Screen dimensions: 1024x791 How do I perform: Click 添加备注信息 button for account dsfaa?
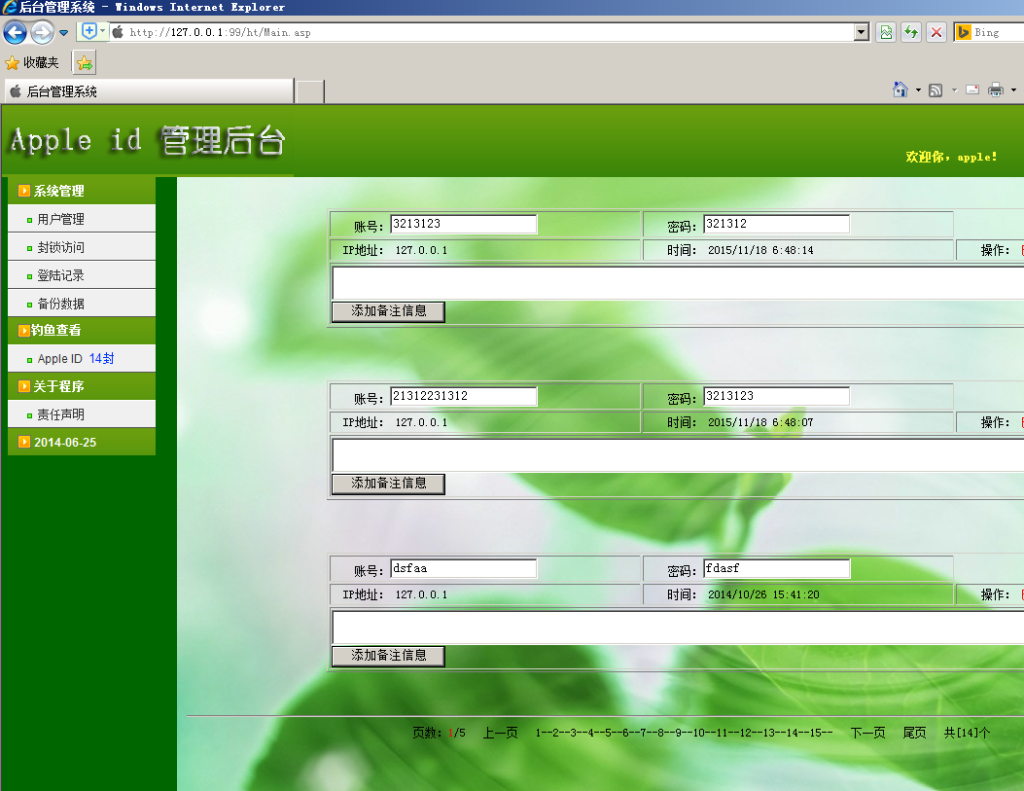(389, 656)
